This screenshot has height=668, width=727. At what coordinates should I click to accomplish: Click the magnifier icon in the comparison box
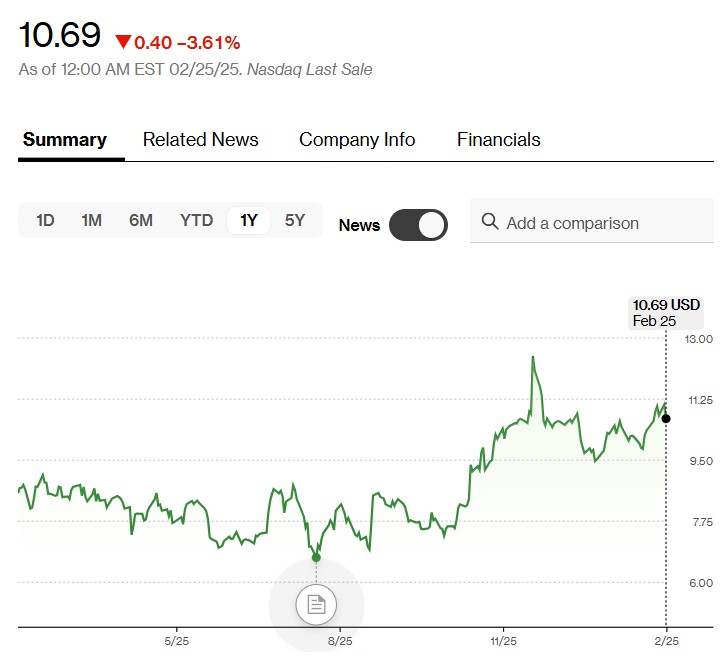coord(490,222)
